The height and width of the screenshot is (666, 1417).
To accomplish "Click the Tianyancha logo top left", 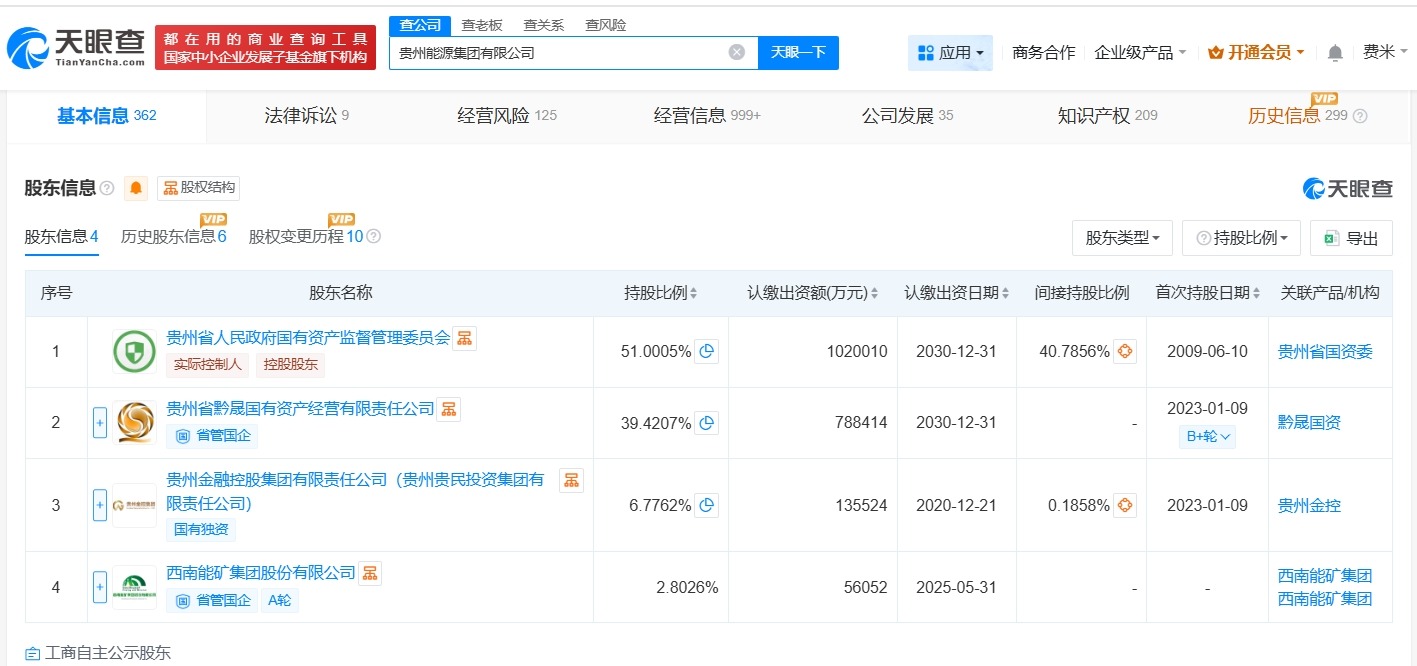I will (75, 44).
